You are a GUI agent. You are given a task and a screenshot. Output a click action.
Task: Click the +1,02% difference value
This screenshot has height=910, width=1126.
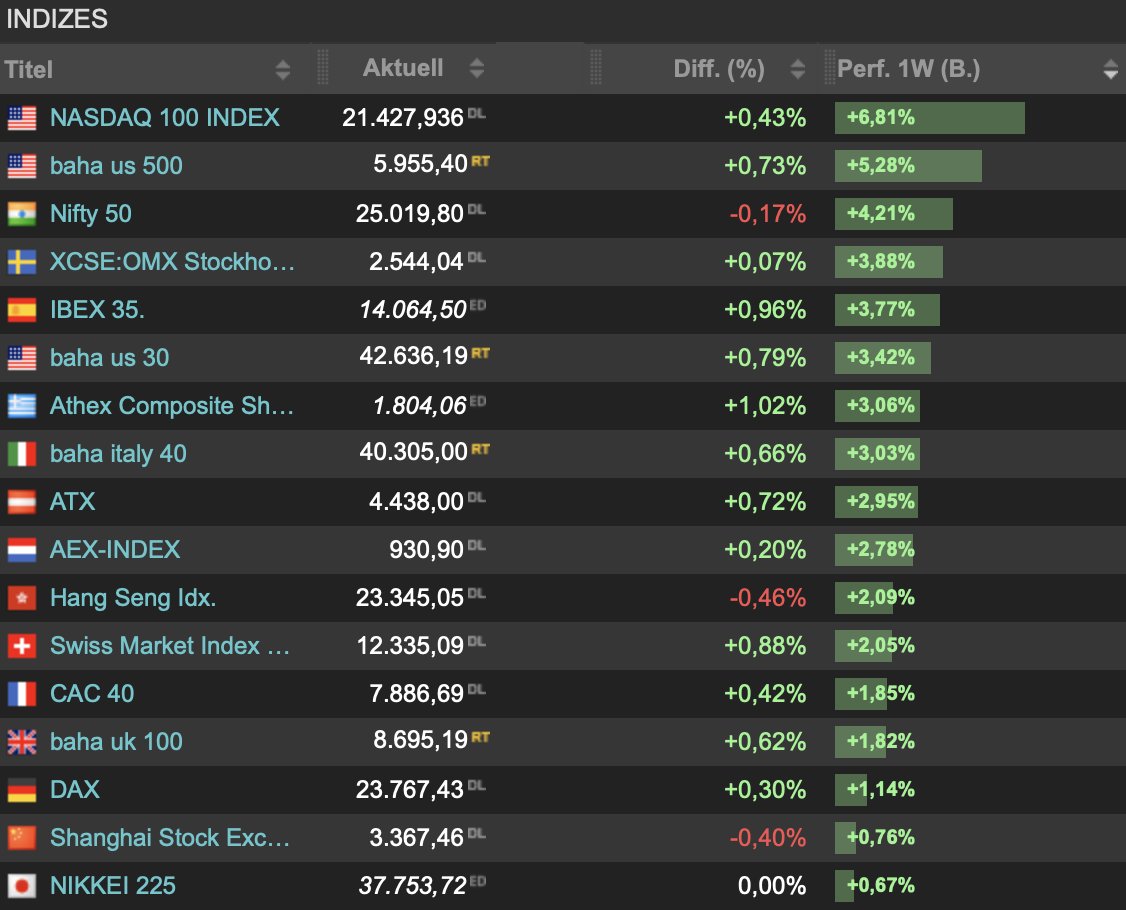[765, 406]
